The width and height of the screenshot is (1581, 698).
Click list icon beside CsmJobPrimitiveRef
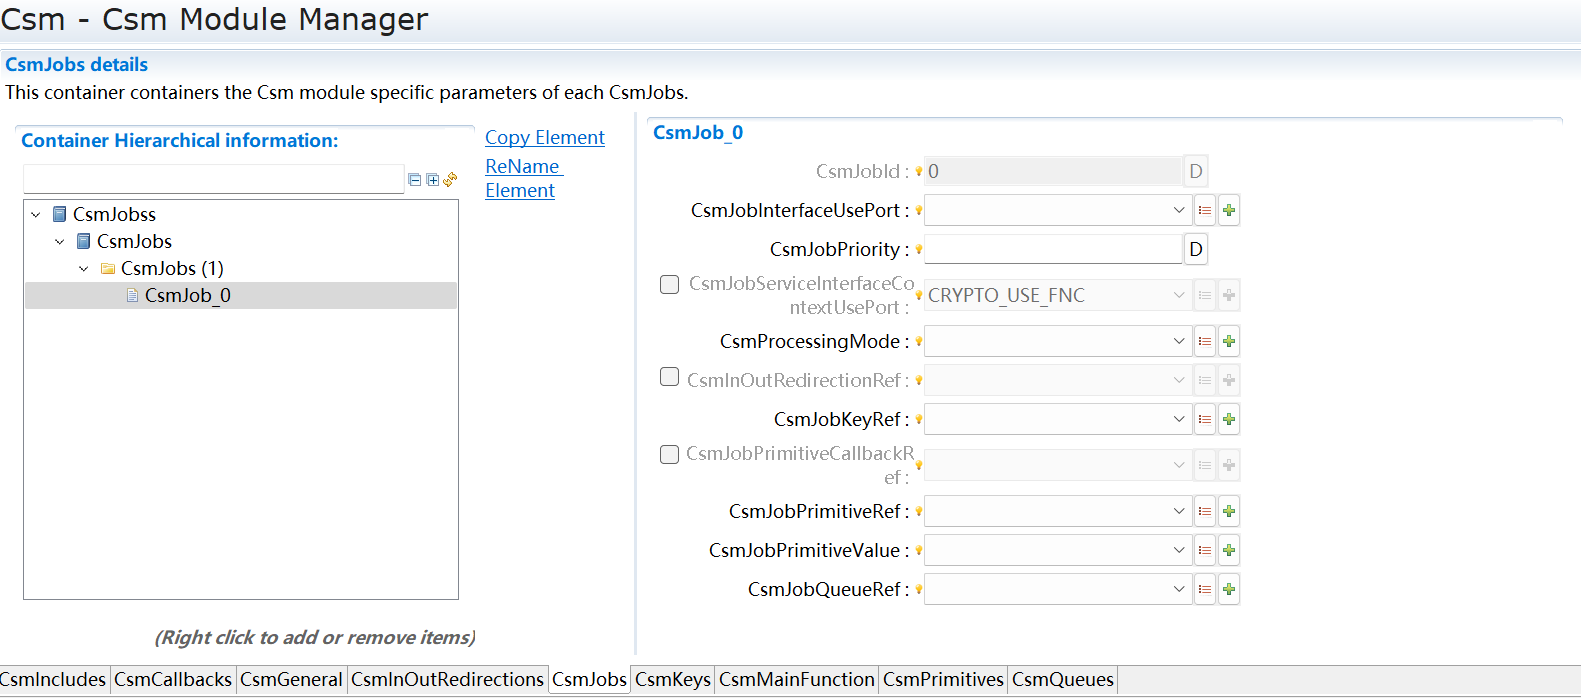1205,511
